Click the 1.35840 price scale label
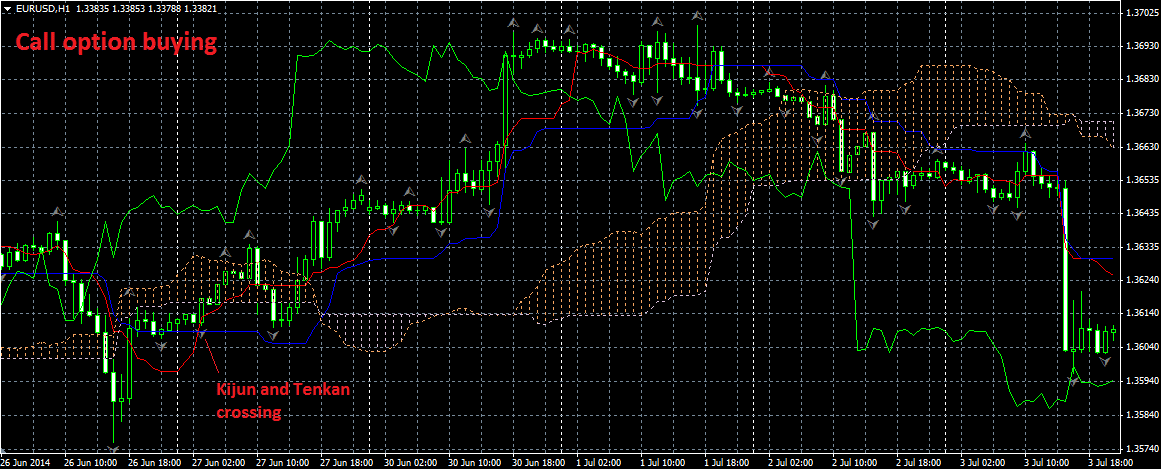The height and width of the screenshot is (469, 1161). tap(1141, 415)
